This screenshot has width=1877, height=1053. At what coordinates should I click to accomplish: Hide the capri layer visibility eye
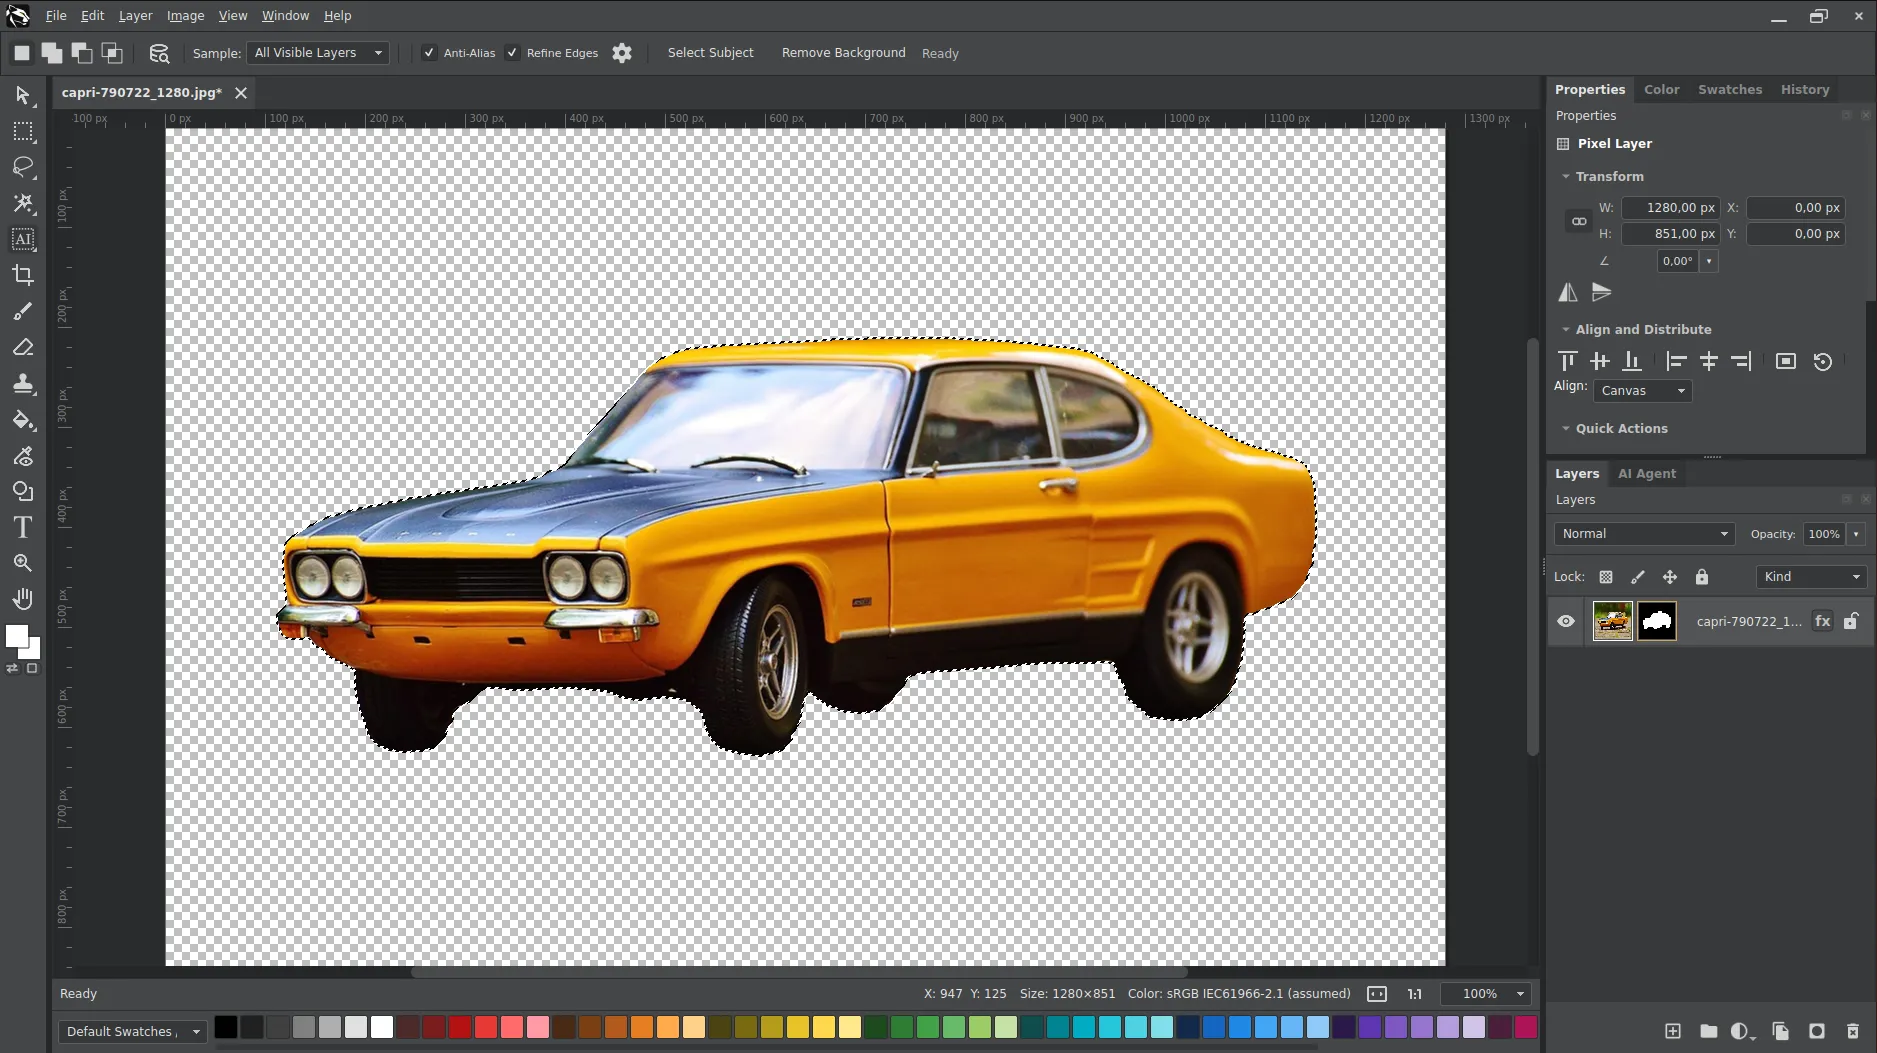pos(1566,621)
